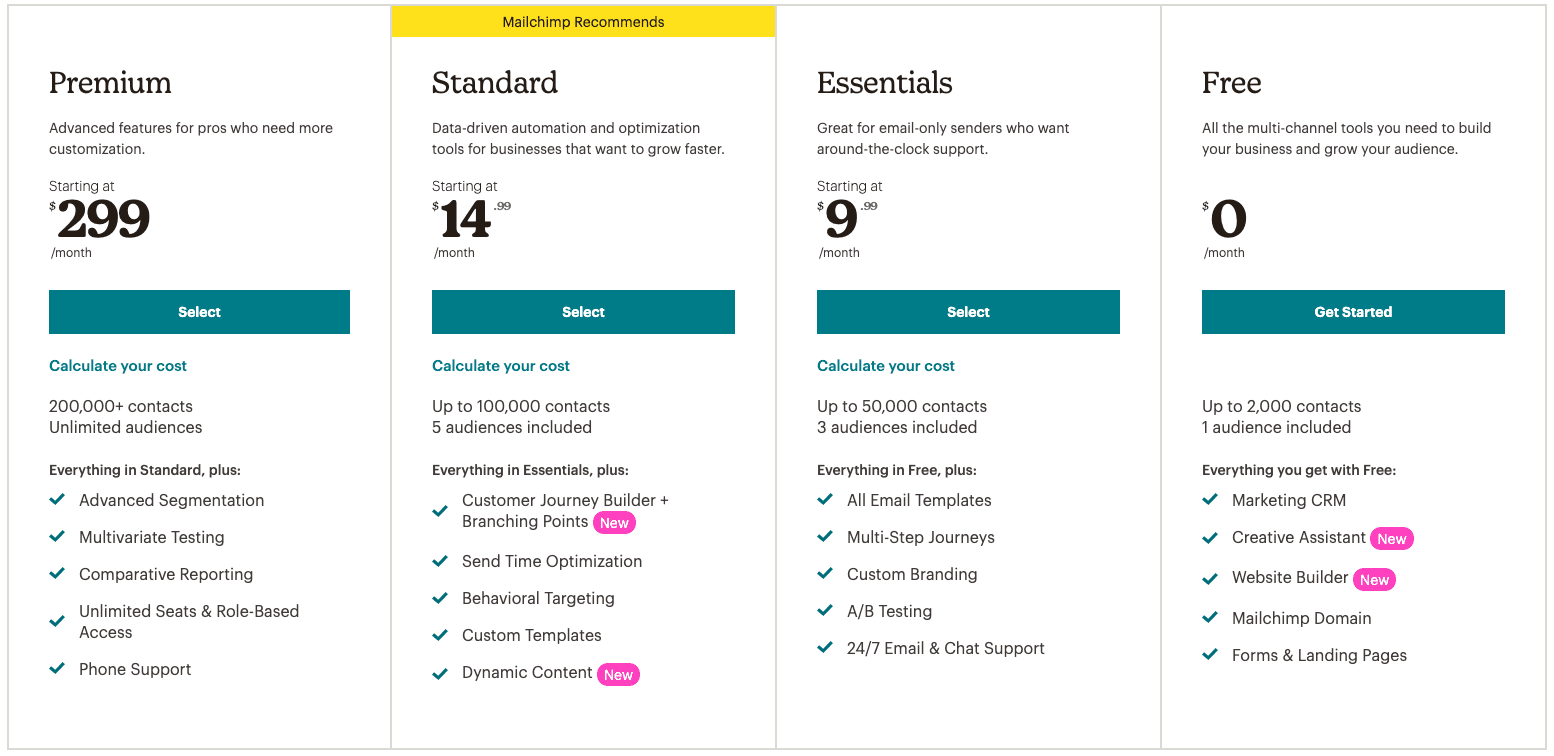
Task: Click the checkmark next to Send Time Optimization
Action: (x=440, y=561)
